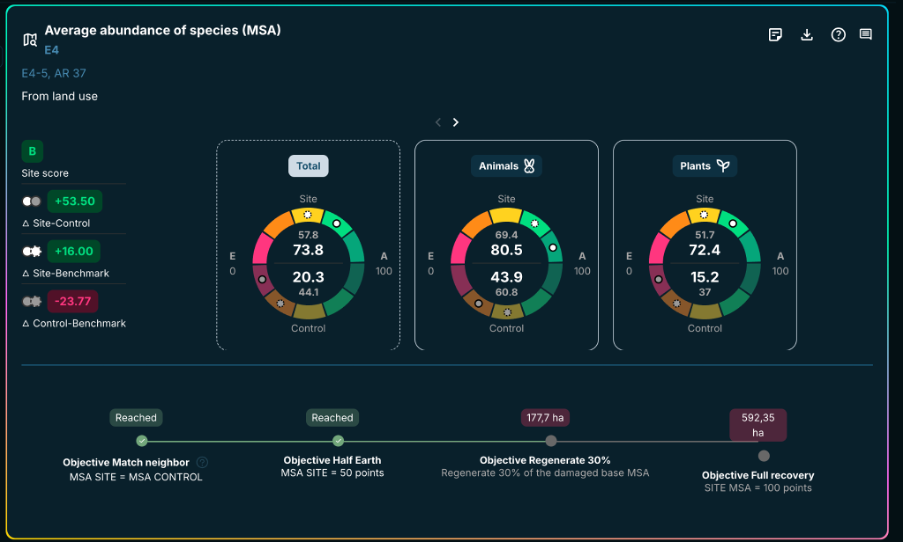The width and height of the screenshot is (904, 542).
Task: Click info icon next to Objective Match neighbor
Action: [202, 462]
